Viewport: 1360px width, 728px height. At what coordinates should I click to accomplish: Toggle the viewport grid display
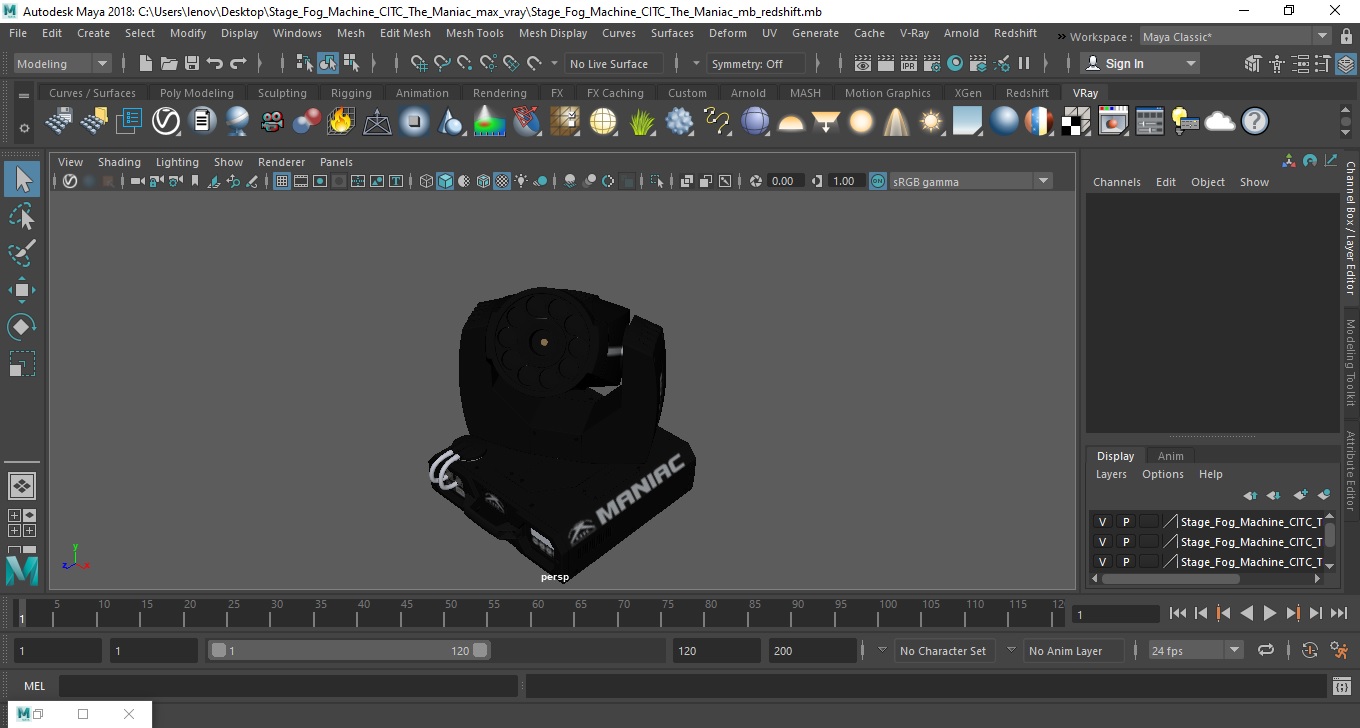(x=282, y=181)
